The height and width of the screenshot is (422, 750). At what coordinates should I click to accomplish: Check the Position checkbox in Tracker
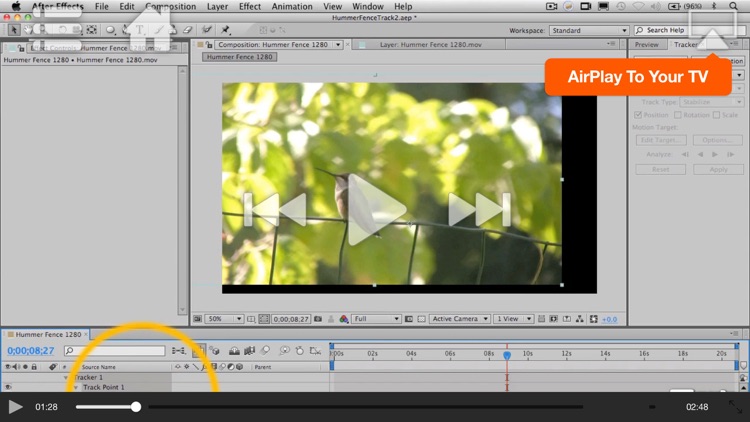point(638,115)
